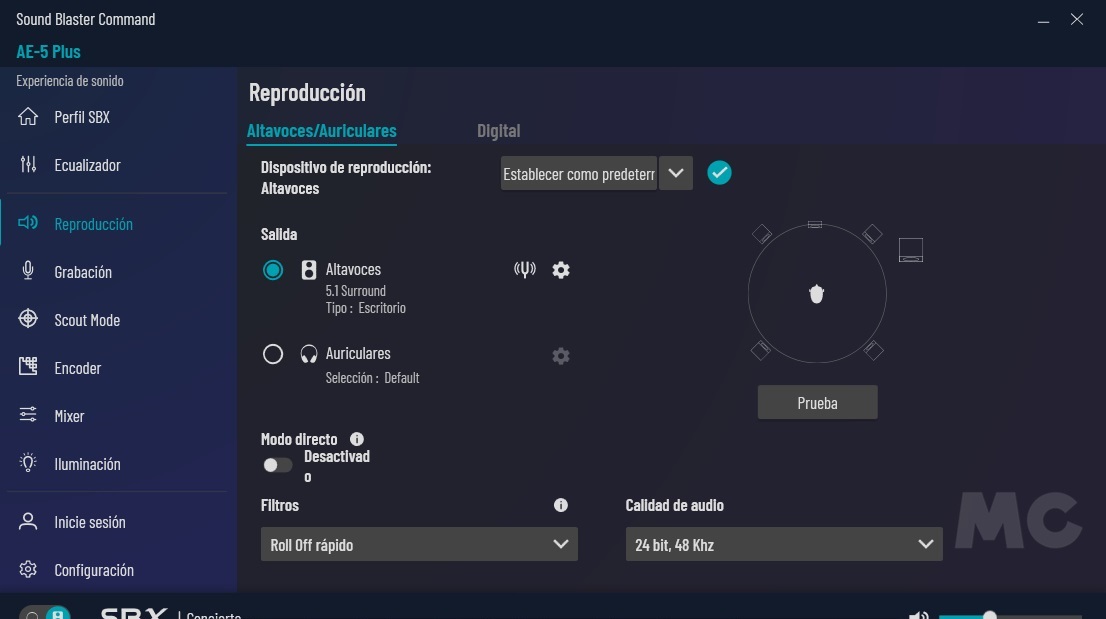
Task: Click the speaker calibration icon next to Altavoces
Action: point(525,270)
